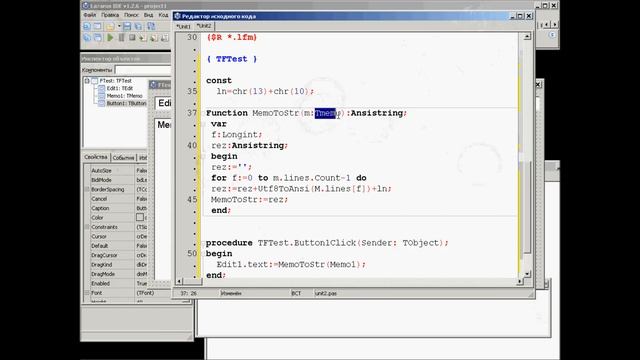Screen dimensions: 640x360
Task: Click the Save All toolbar icon
Action: pos(138,27)
